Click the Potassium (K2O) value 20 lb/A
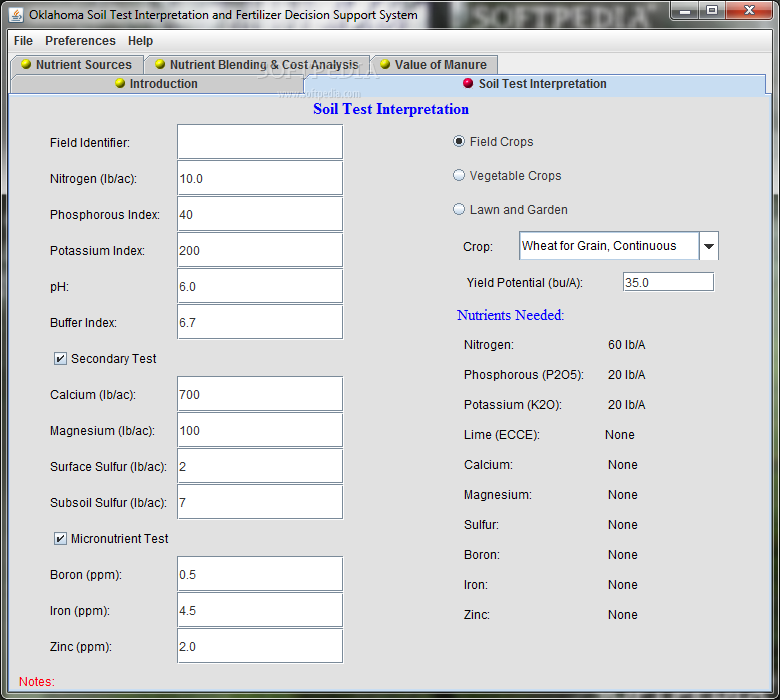780x700 pixels. coord(626,404)
